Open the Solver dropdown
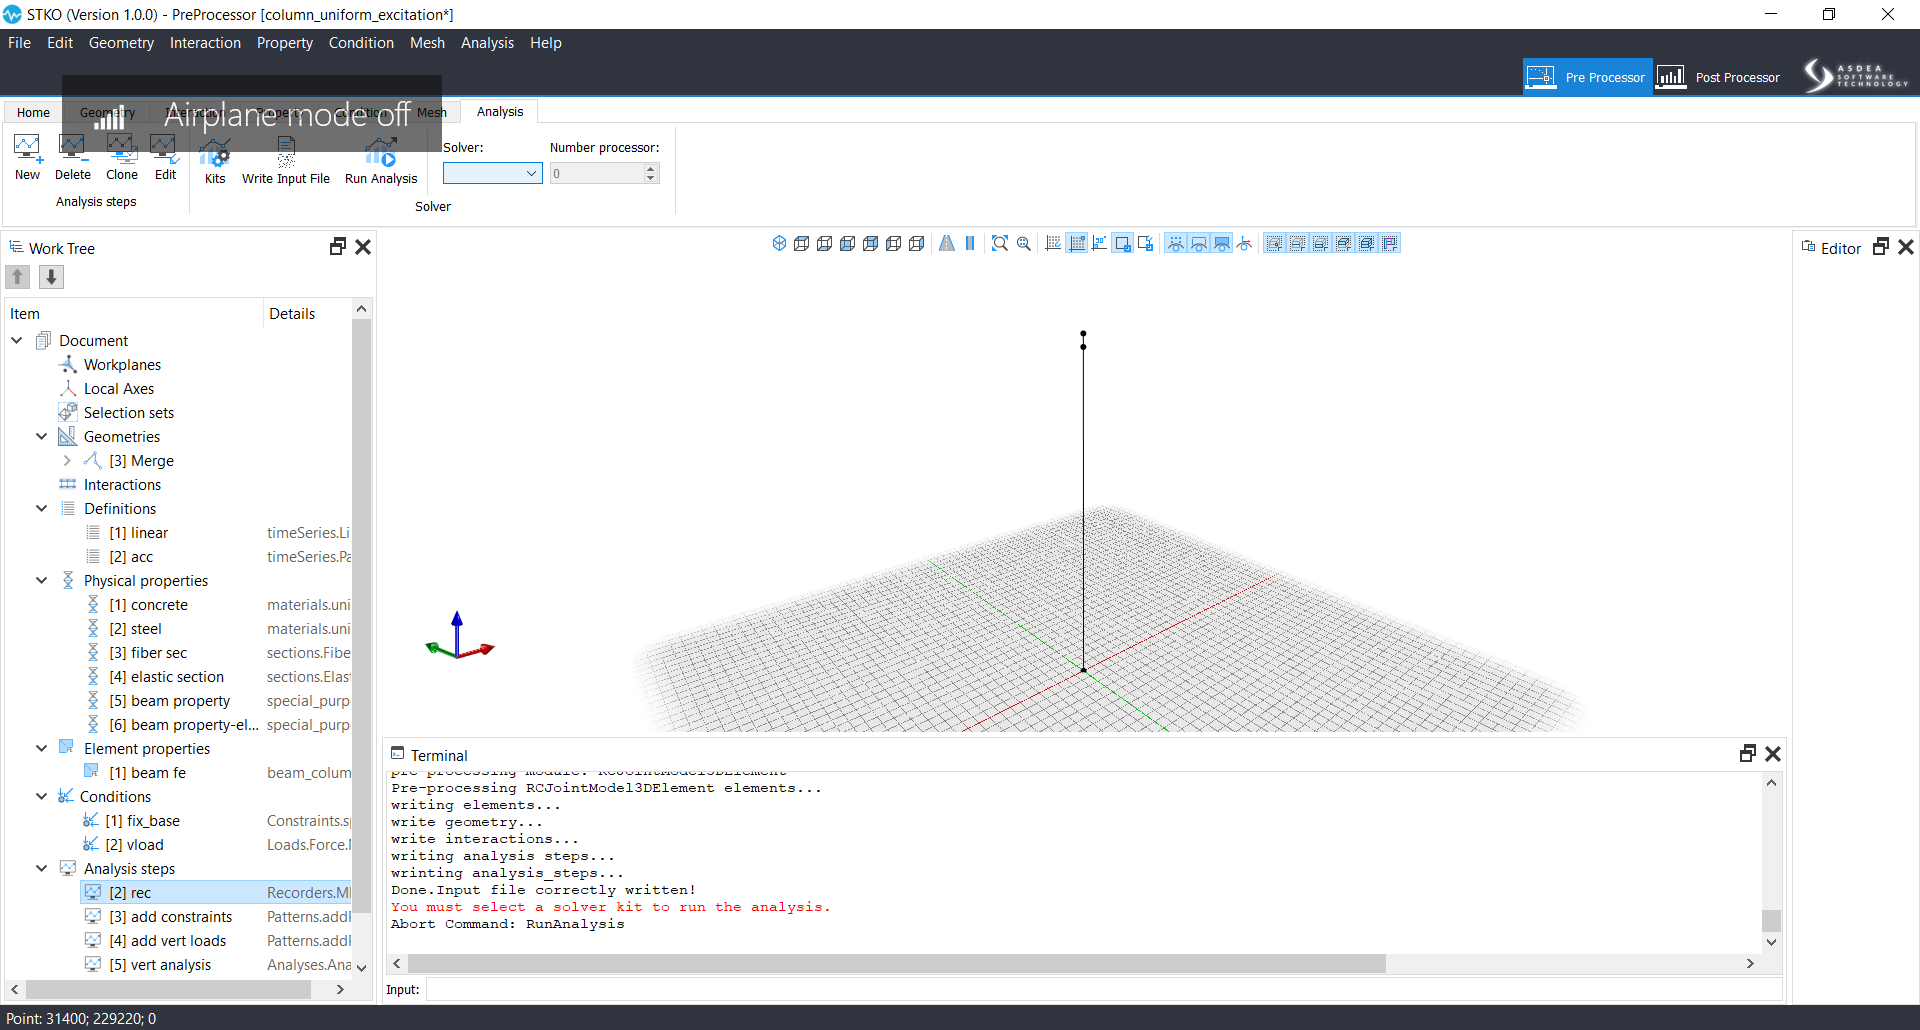Image resolution: width=1920 pixels, height=1030 pixels. 492,173
